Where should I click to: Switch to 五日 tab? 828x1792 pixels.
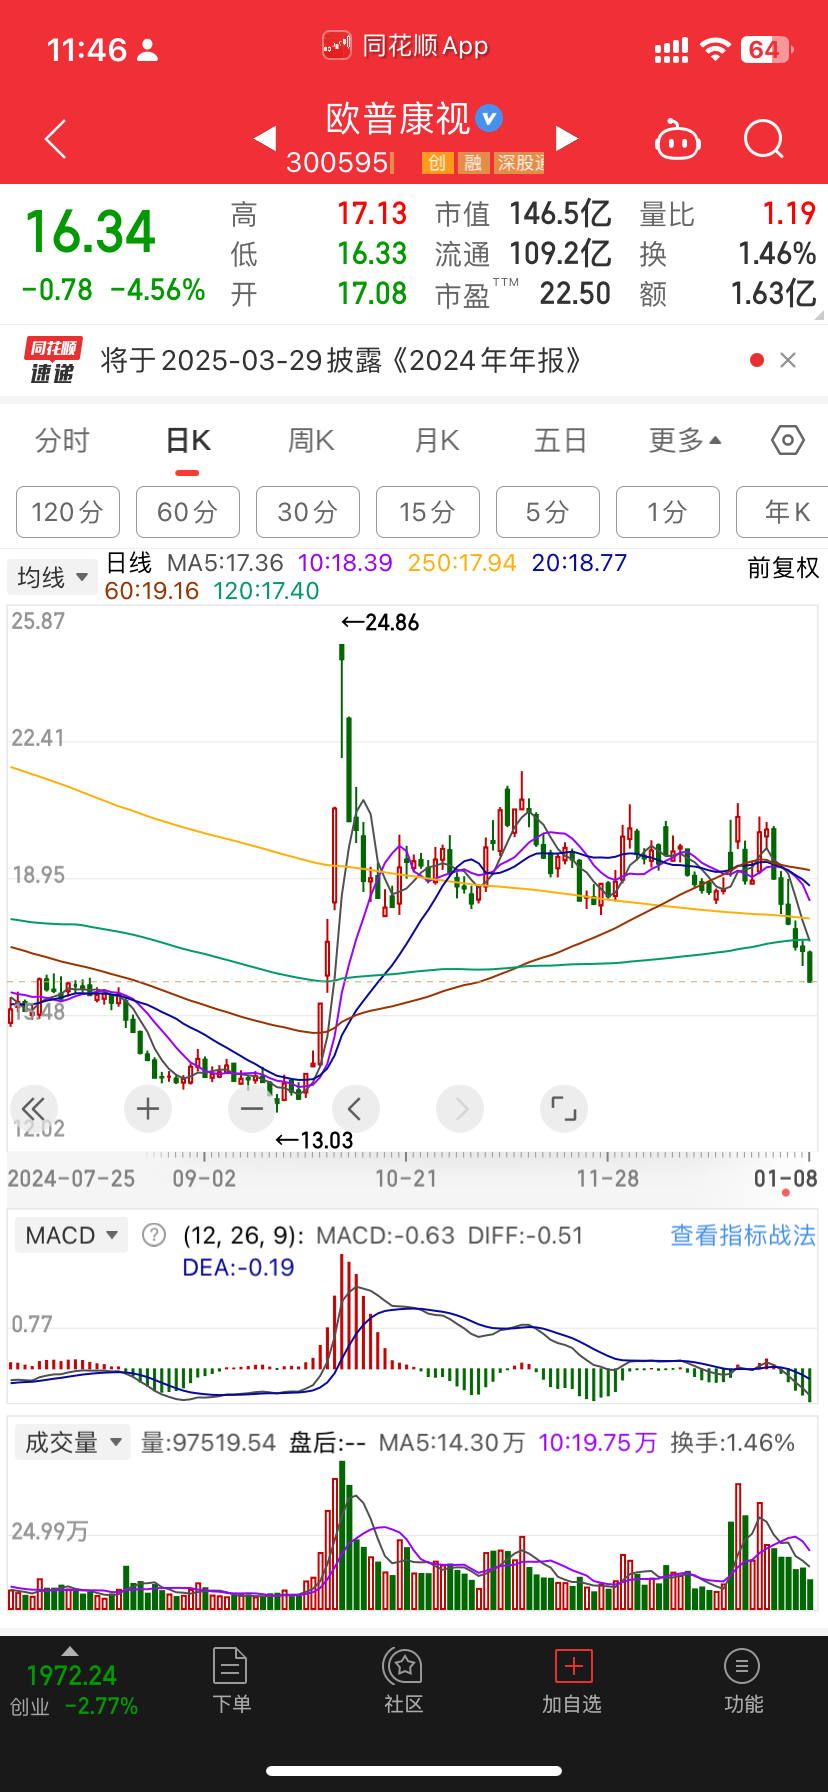[560, 440]
